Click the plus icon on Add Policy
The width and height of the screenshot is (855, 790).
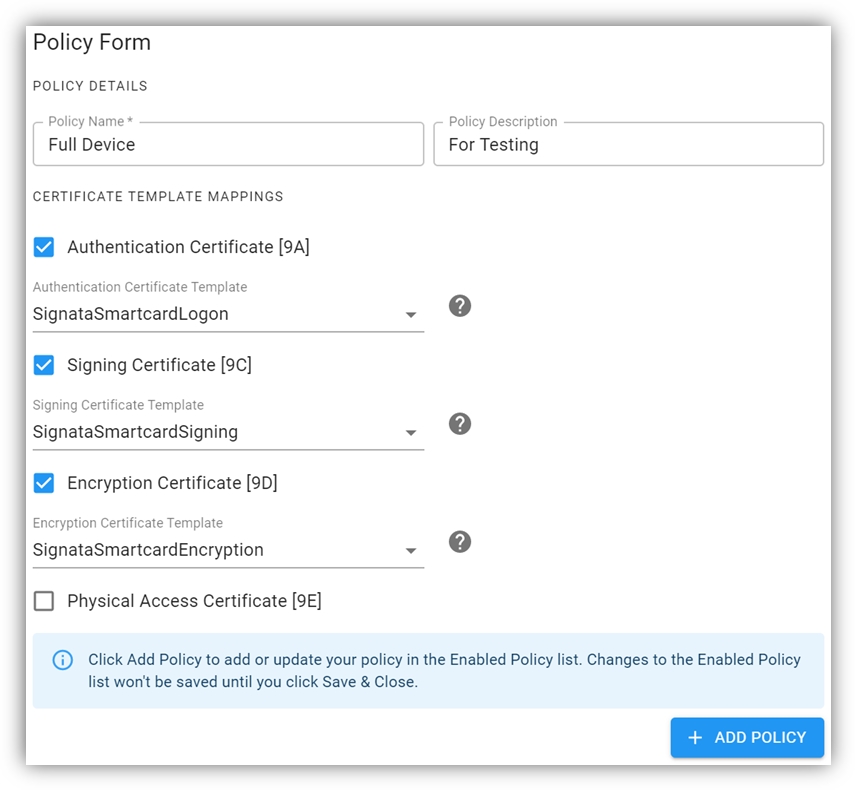pos(696,737)
